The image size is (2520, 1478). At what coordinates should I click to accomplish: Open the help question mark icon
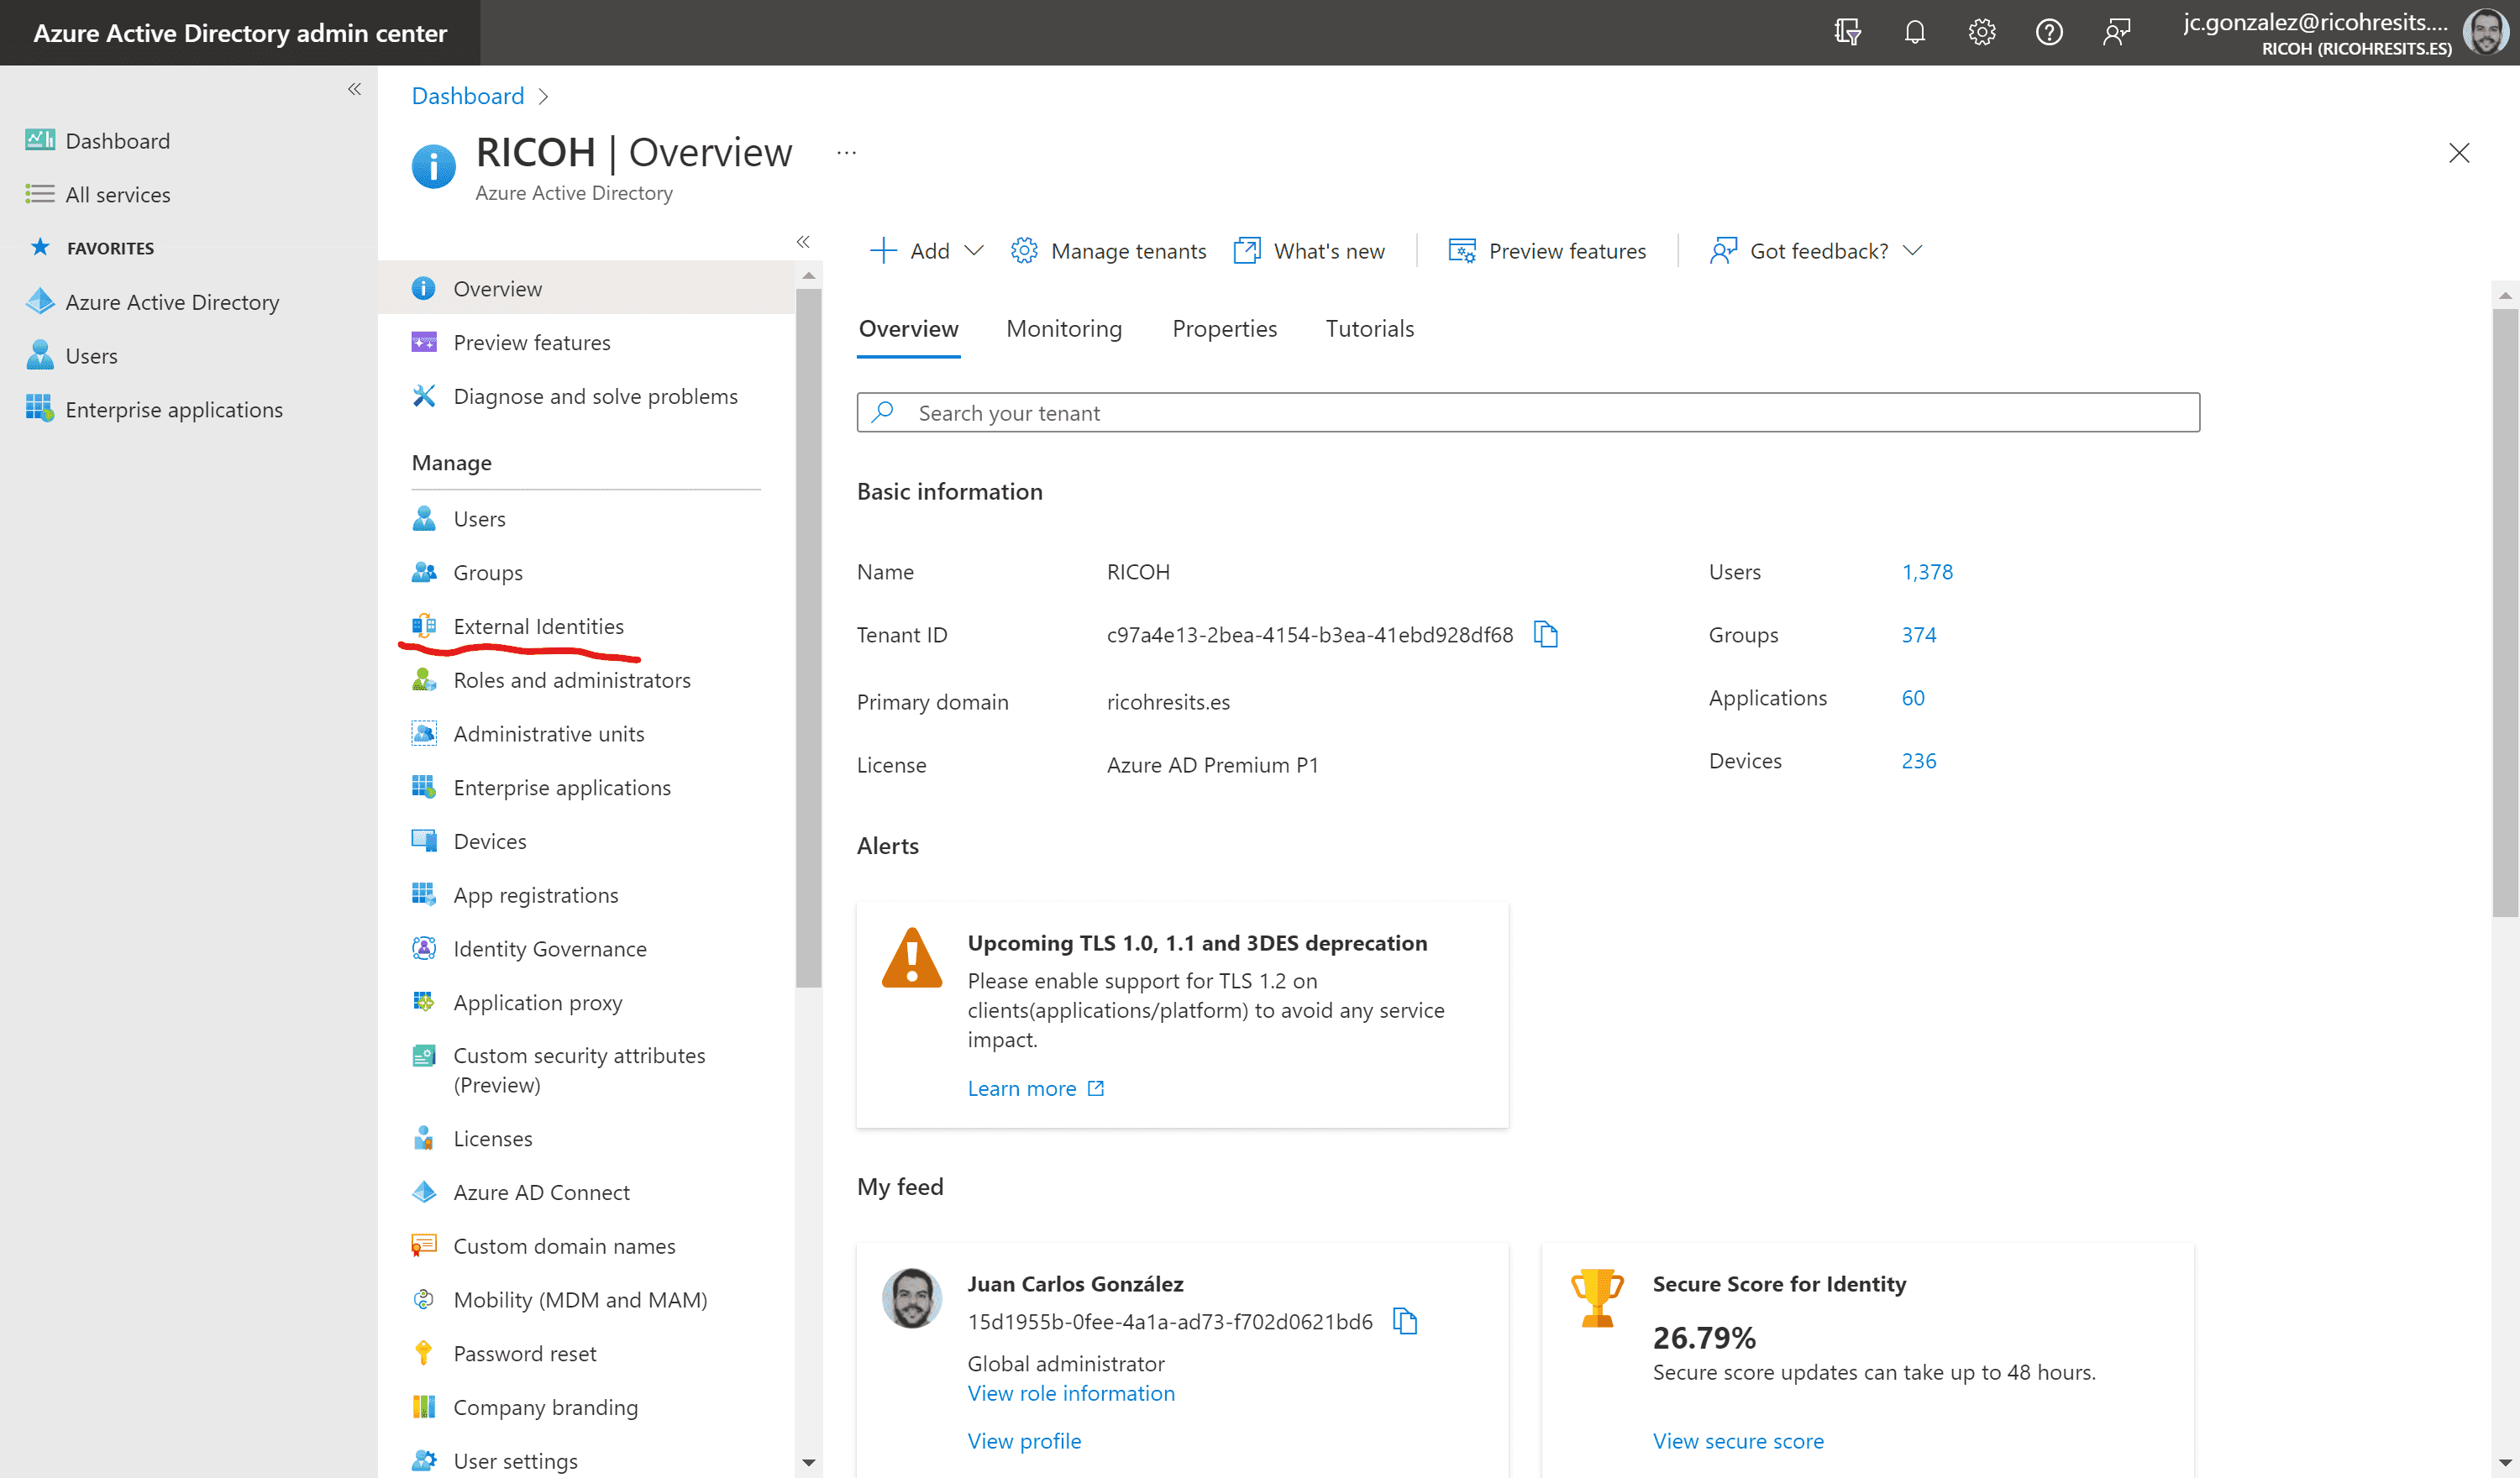(x=2049, y=33)
